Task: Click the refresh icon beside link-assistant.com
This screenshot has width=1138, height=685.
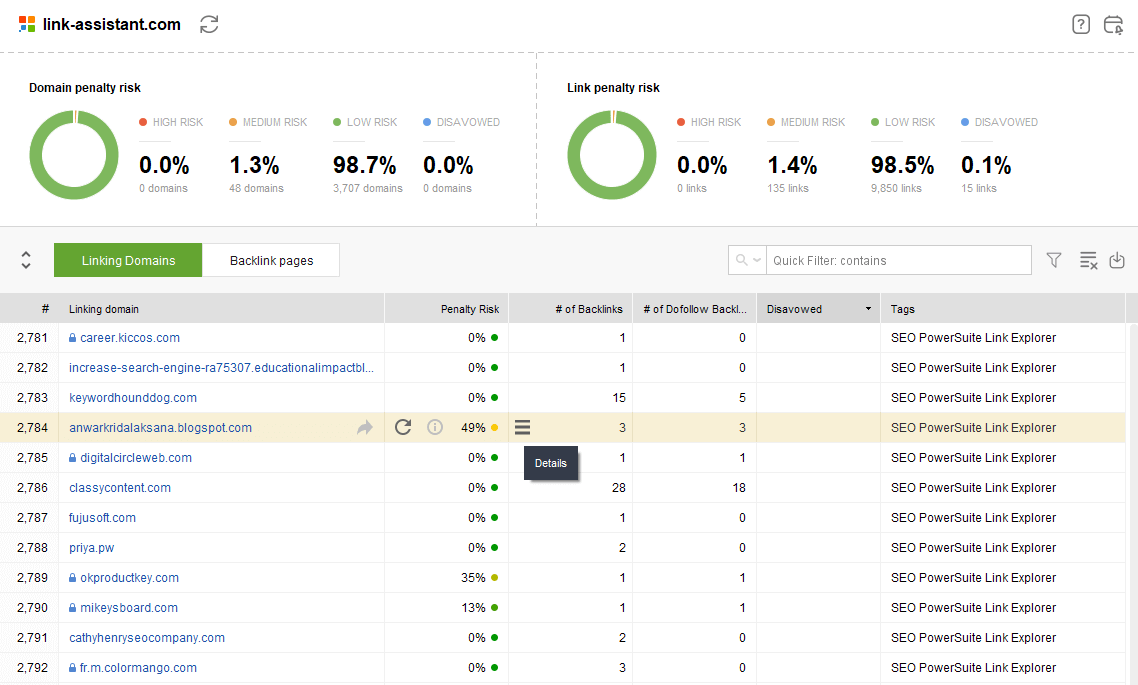Action: point(209,25)
